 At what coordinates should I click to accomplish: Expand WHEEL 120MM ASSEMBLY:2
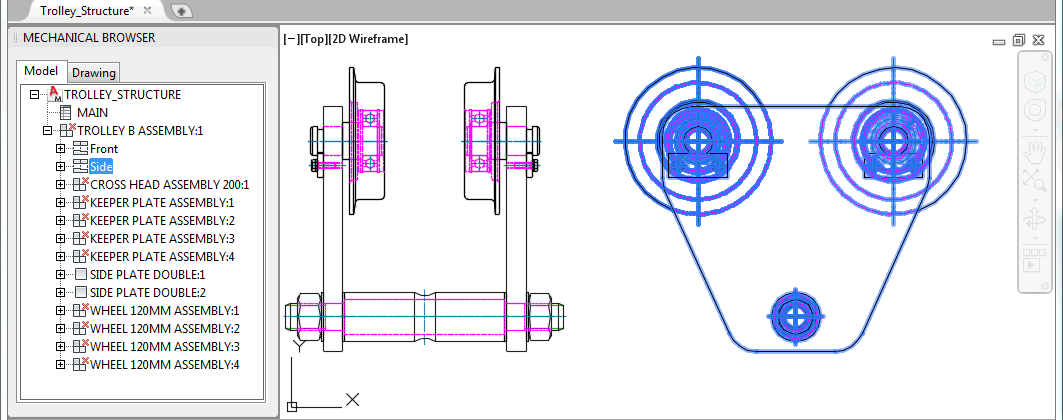[x=60, y=329]
